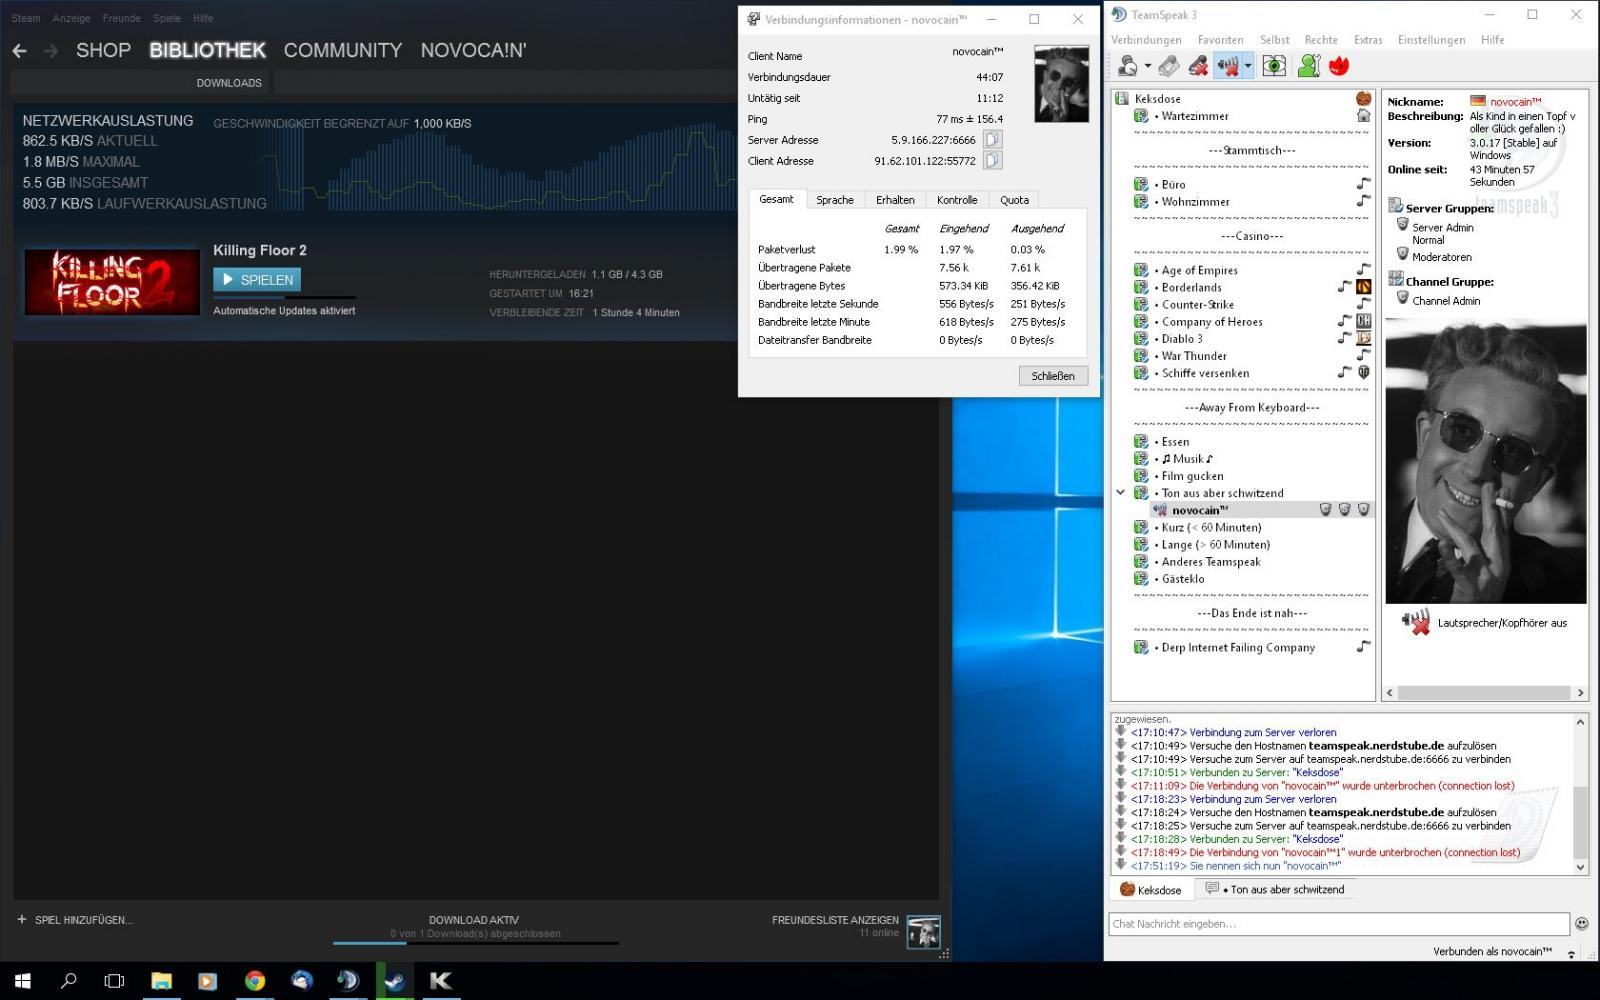1600x1000 pixels.
Task: Copy client address using its copy icon
Action: coord(992,160)
